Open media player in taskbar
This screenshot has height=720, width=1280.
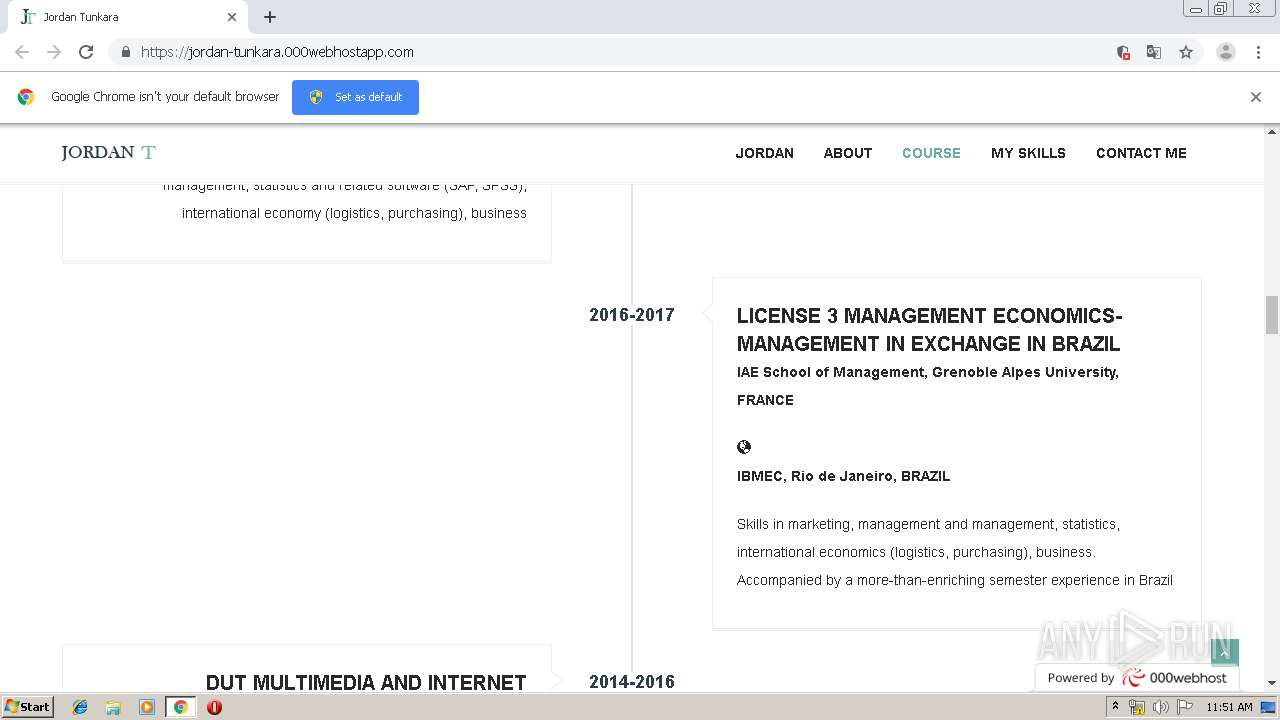tap(147, 707)
